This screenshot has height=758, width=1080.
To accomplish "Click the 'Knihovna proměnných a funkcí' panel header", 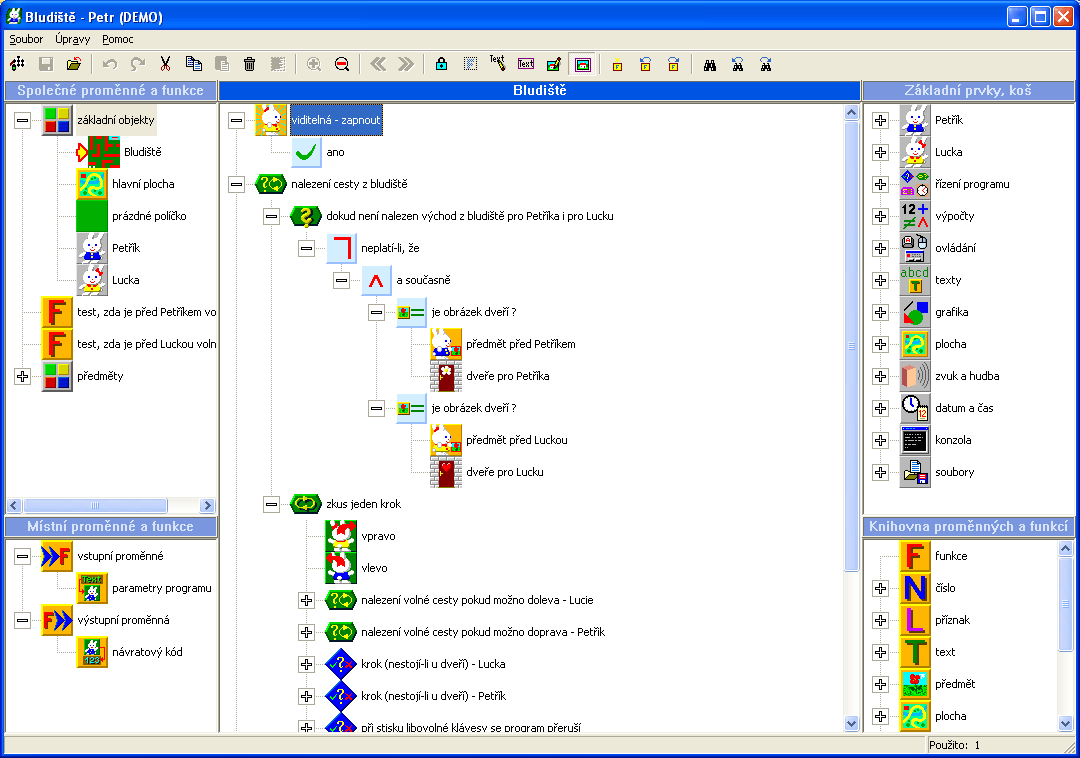I will (968, 526).
